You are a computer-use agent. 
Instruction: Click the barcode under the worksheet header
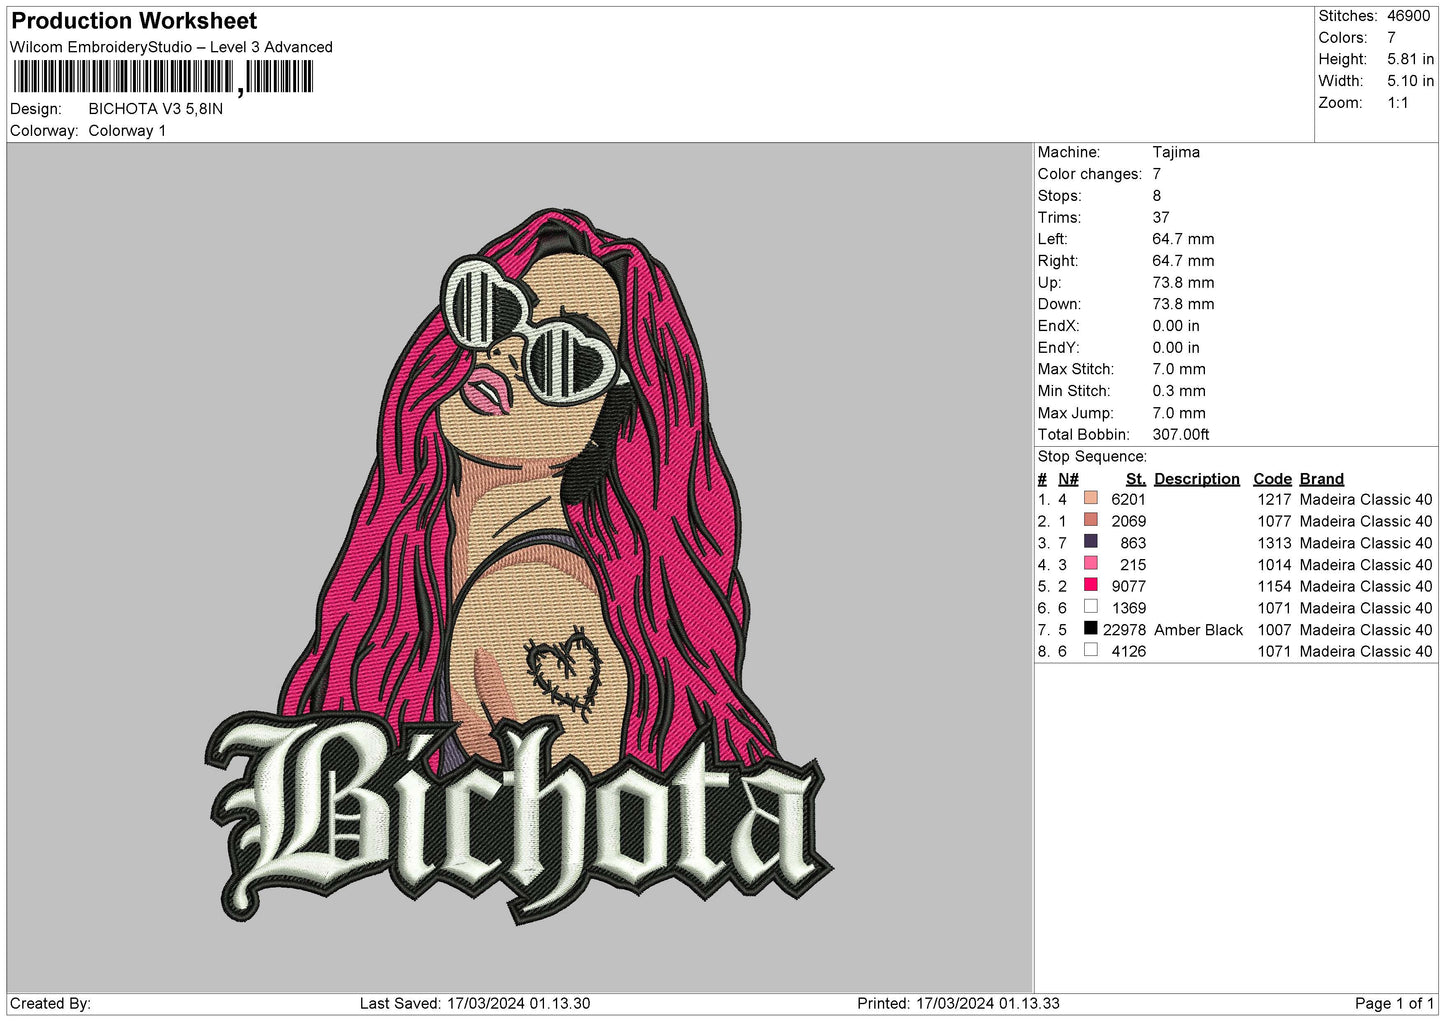tap(164, 78)
